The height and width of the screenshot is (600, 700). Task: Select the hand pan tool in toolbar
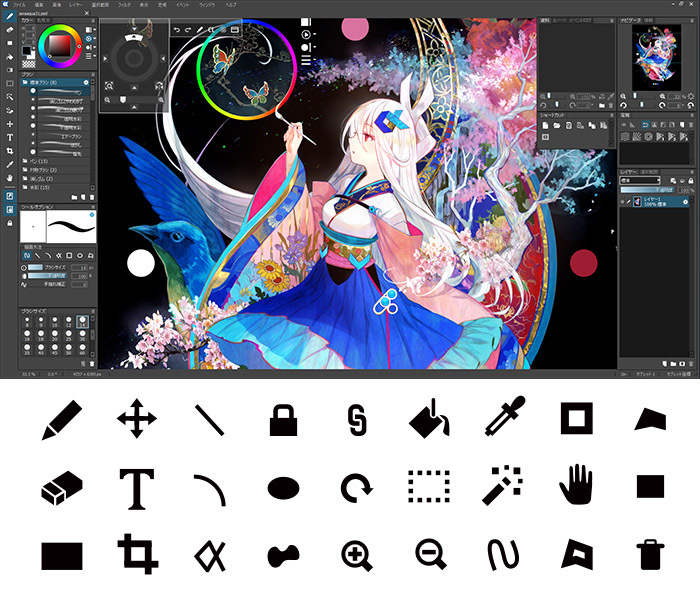9,176
